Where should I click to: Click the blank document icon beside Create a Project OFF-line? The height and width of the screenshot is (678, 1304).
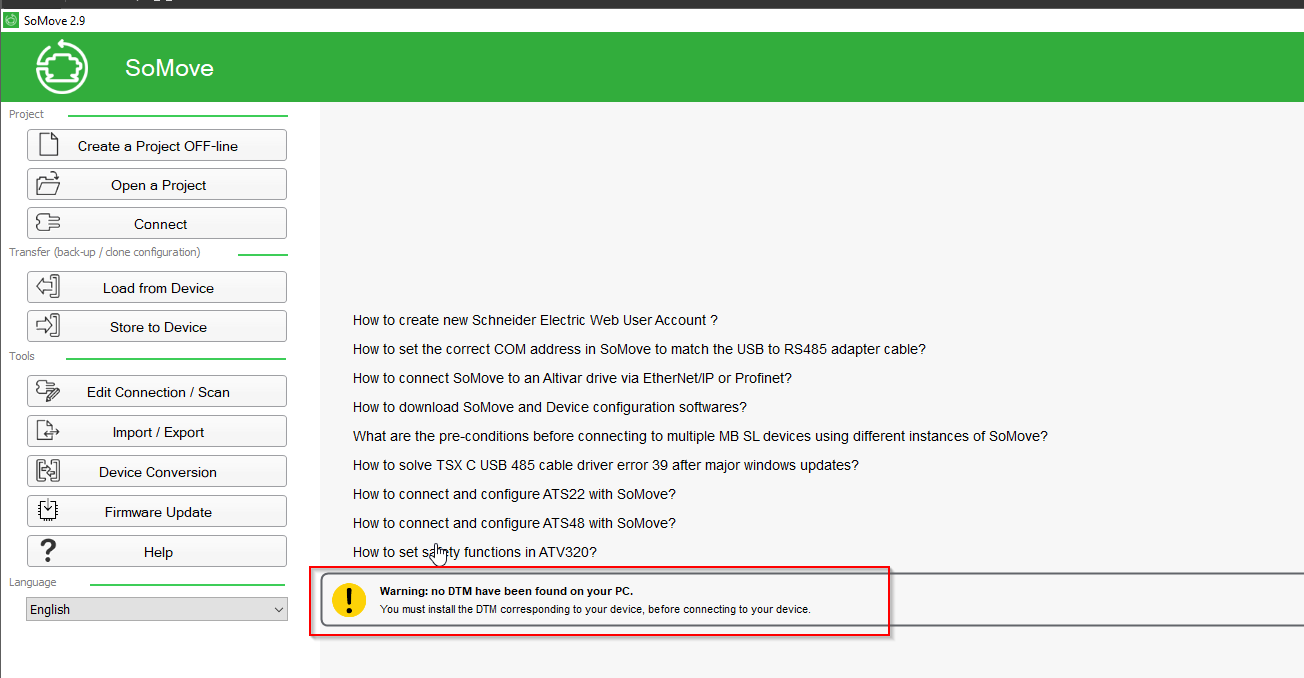pyautogui.click(x=48, y=145)
